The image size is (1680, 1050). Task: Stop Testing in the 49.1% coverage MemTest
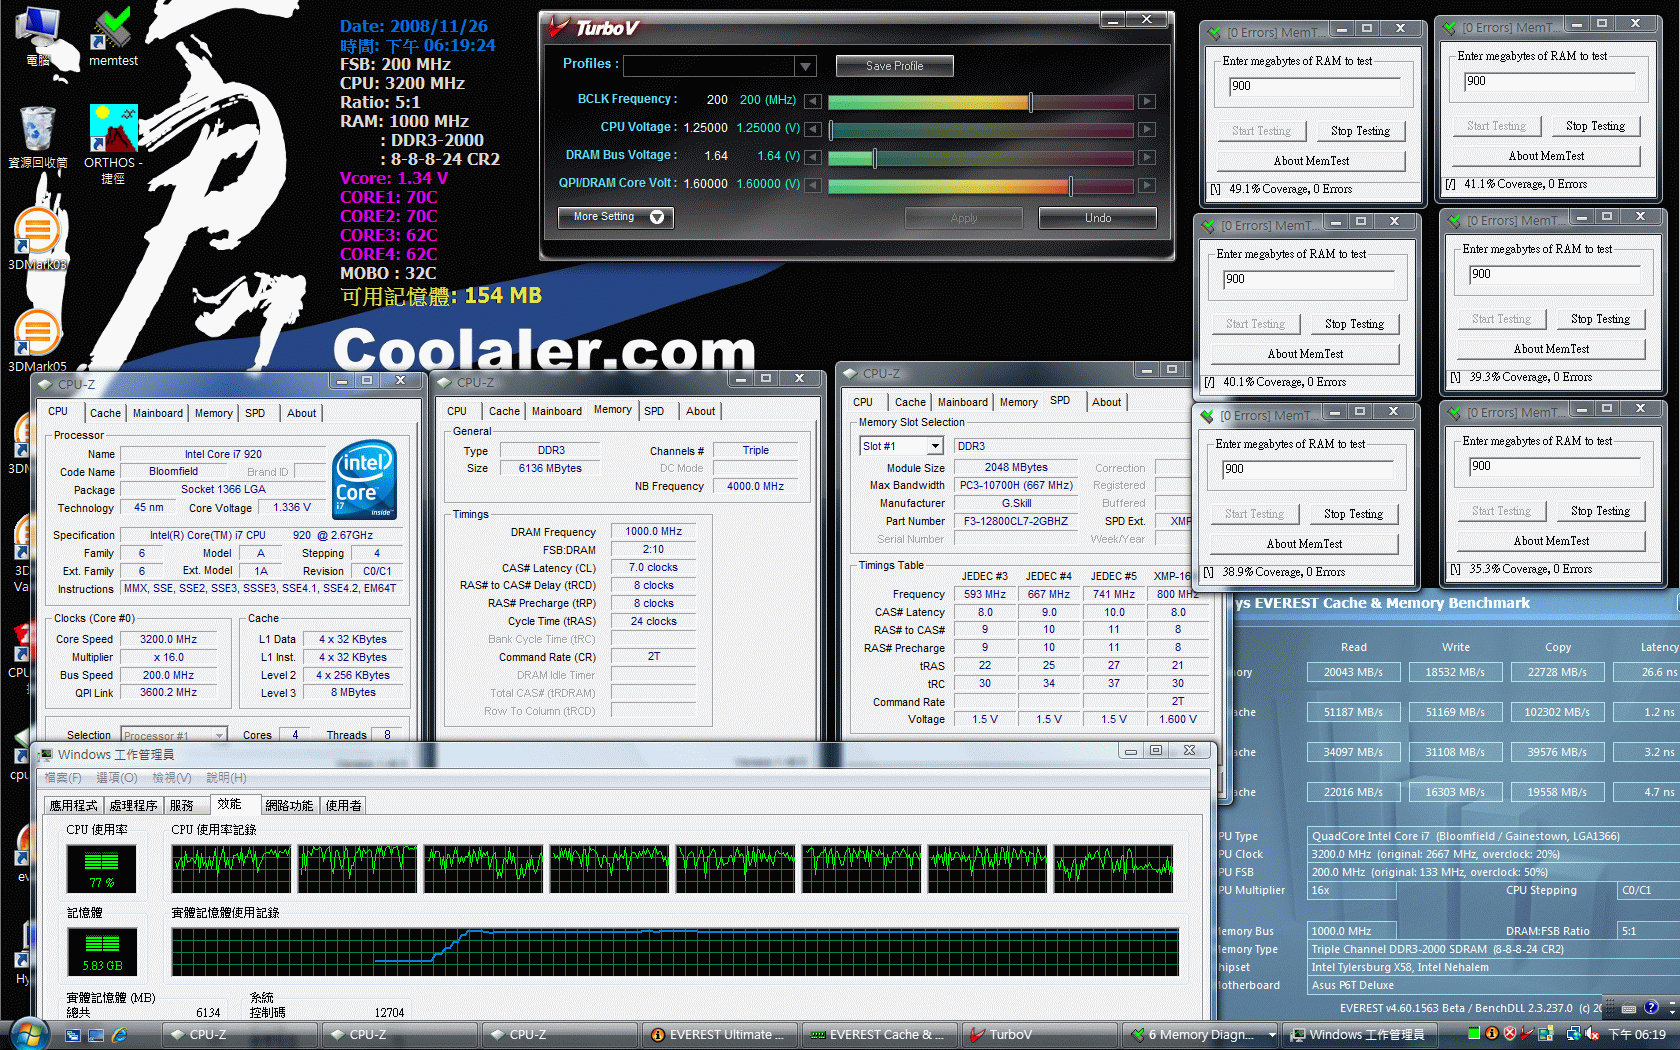click(1360, 131)
